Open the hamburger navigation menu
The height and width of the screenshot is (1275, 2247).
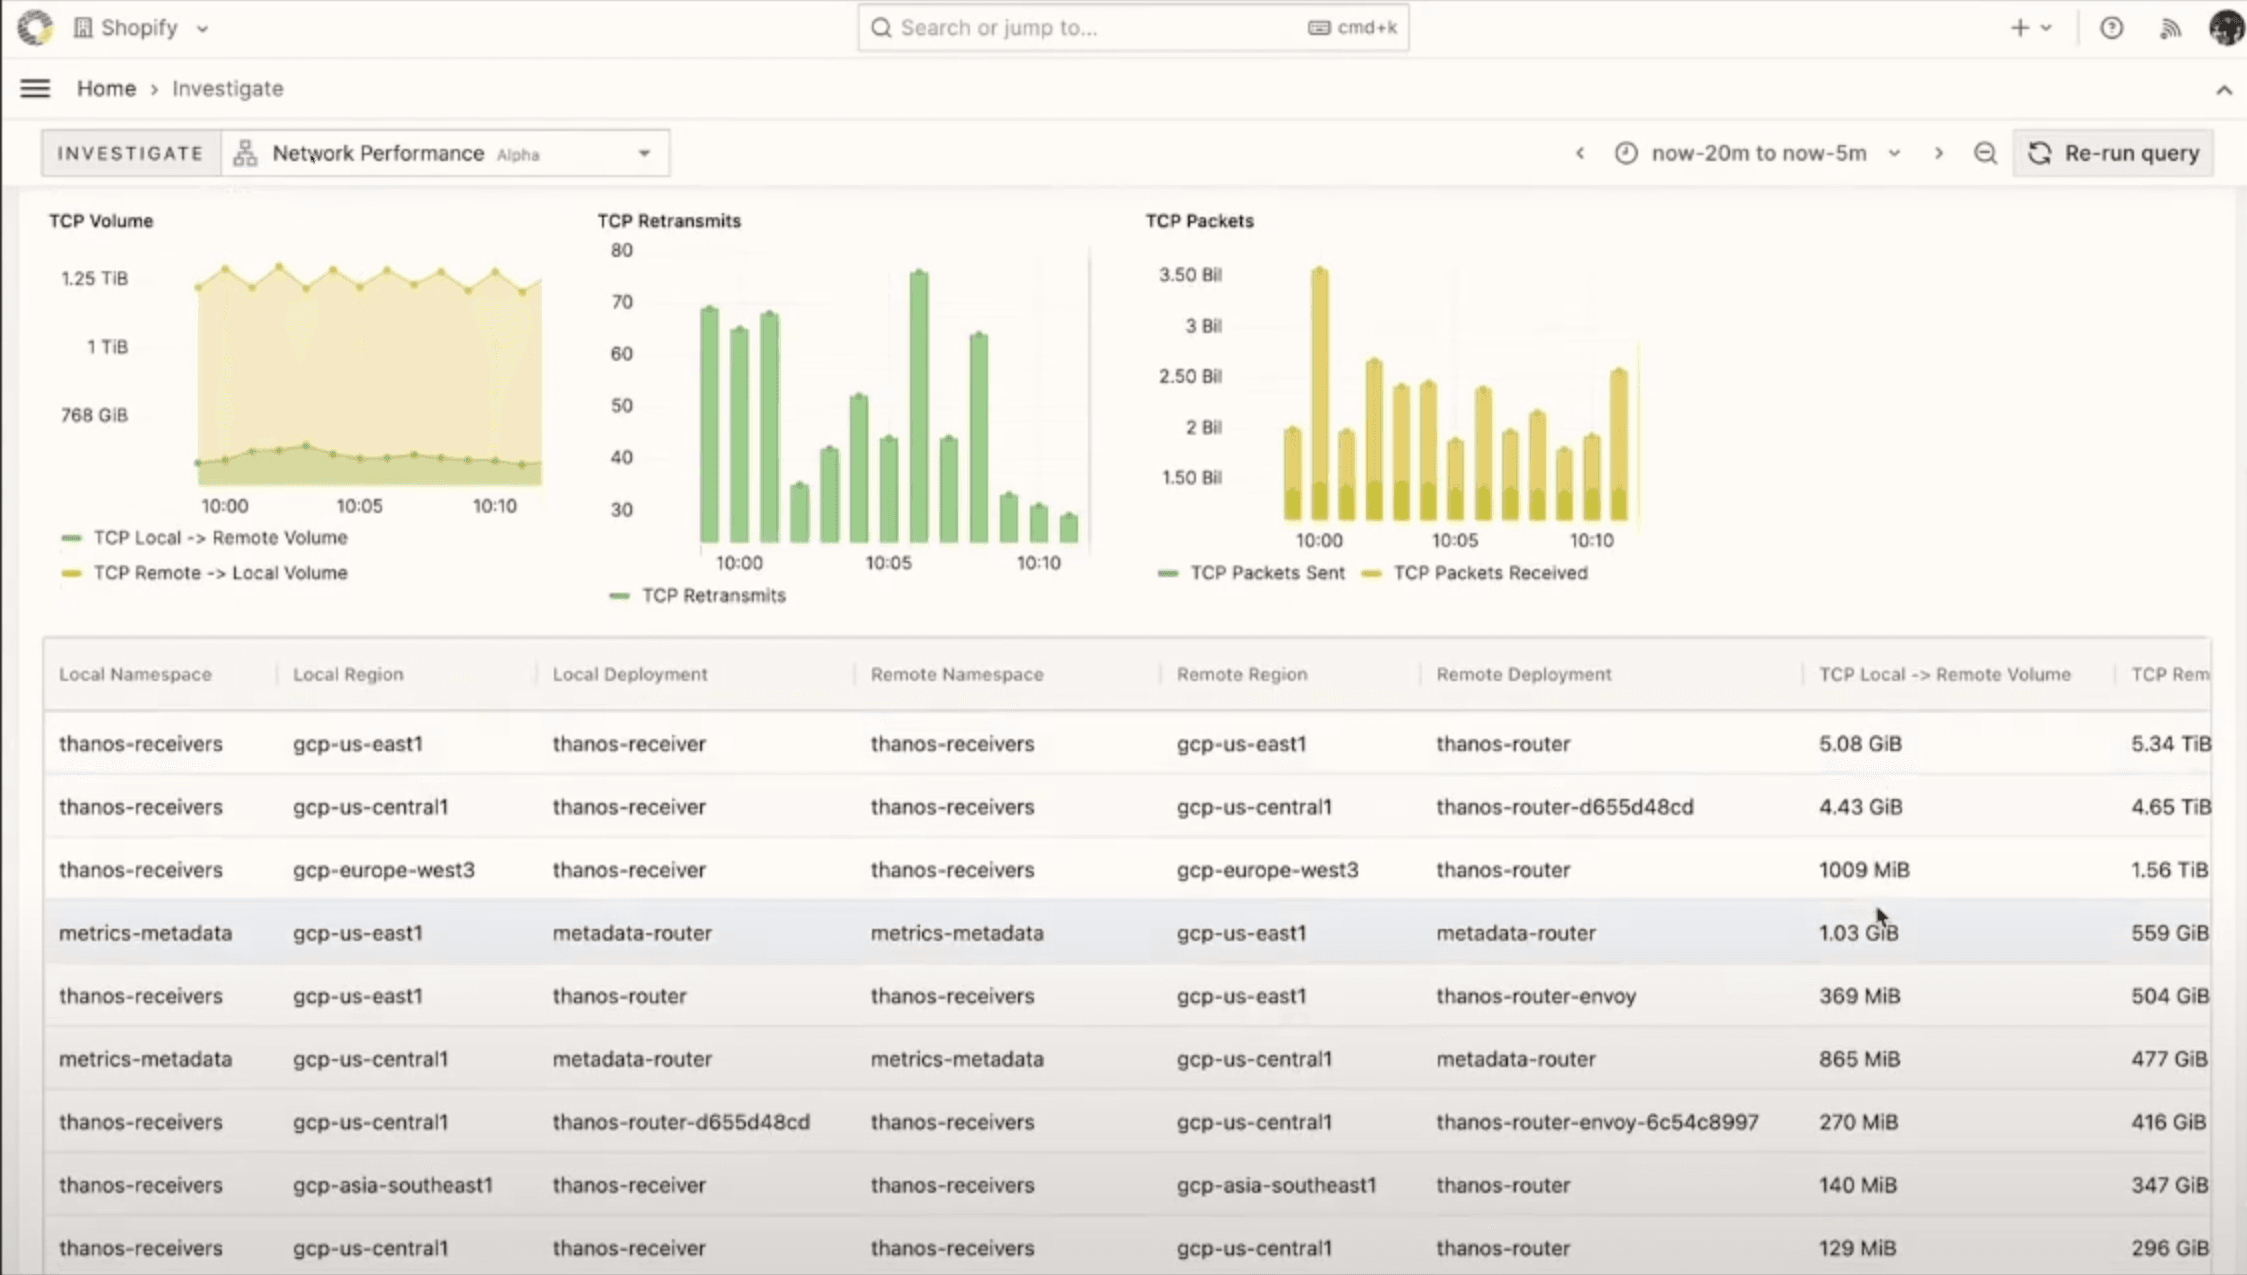35,89
